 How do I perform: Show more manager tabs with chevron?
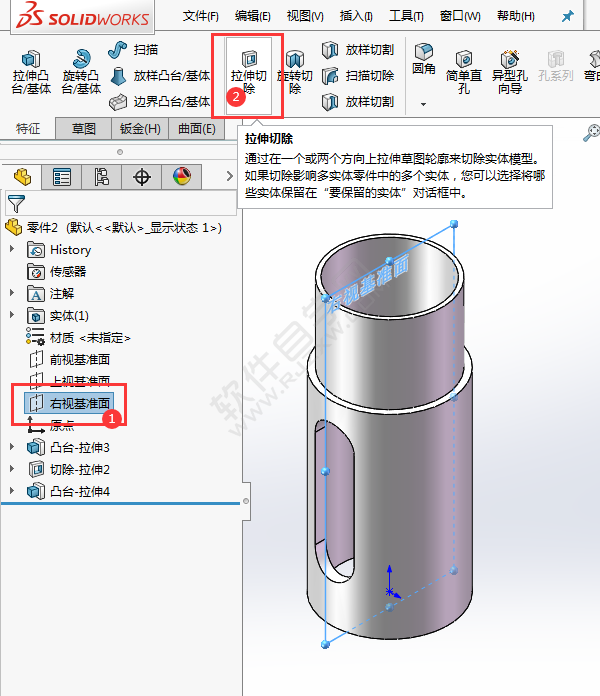pos(229,176)
